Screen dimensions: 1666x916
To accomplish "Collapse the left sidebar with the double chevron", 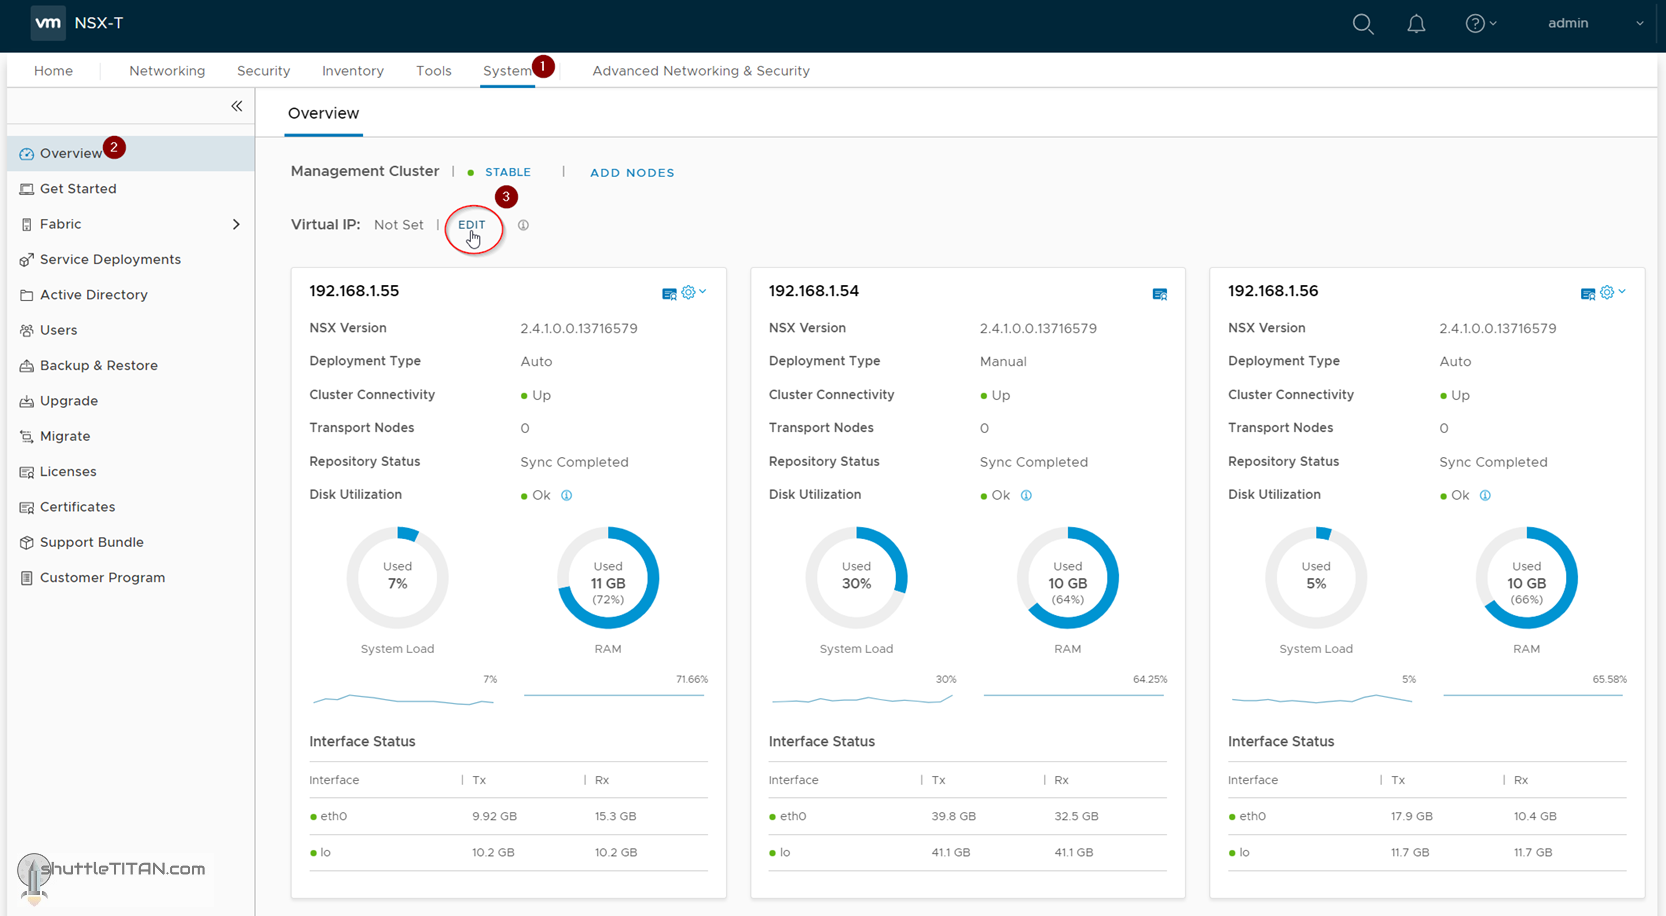I will tap(237, 105).
